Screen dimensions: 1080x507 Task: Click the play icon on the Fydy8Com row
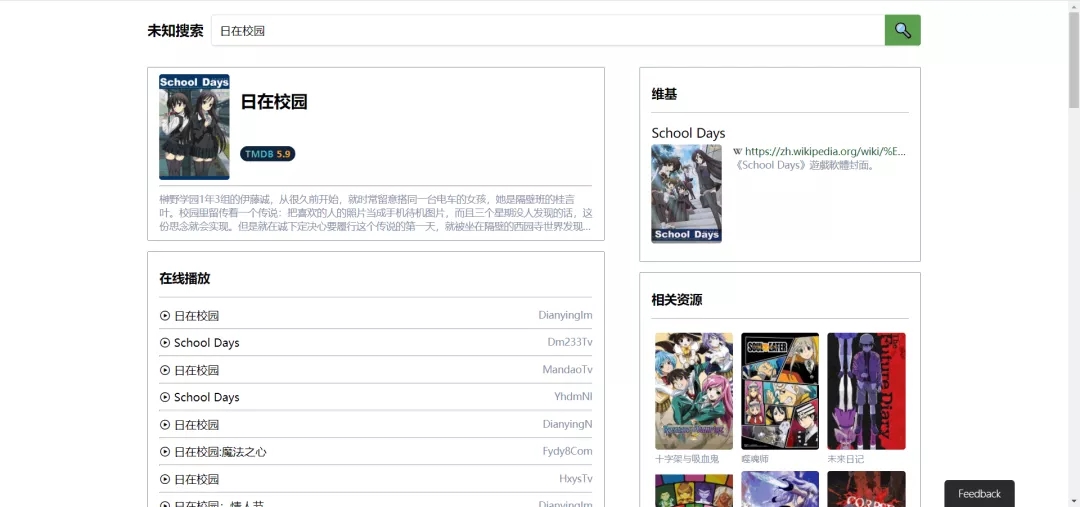point(165,452)
